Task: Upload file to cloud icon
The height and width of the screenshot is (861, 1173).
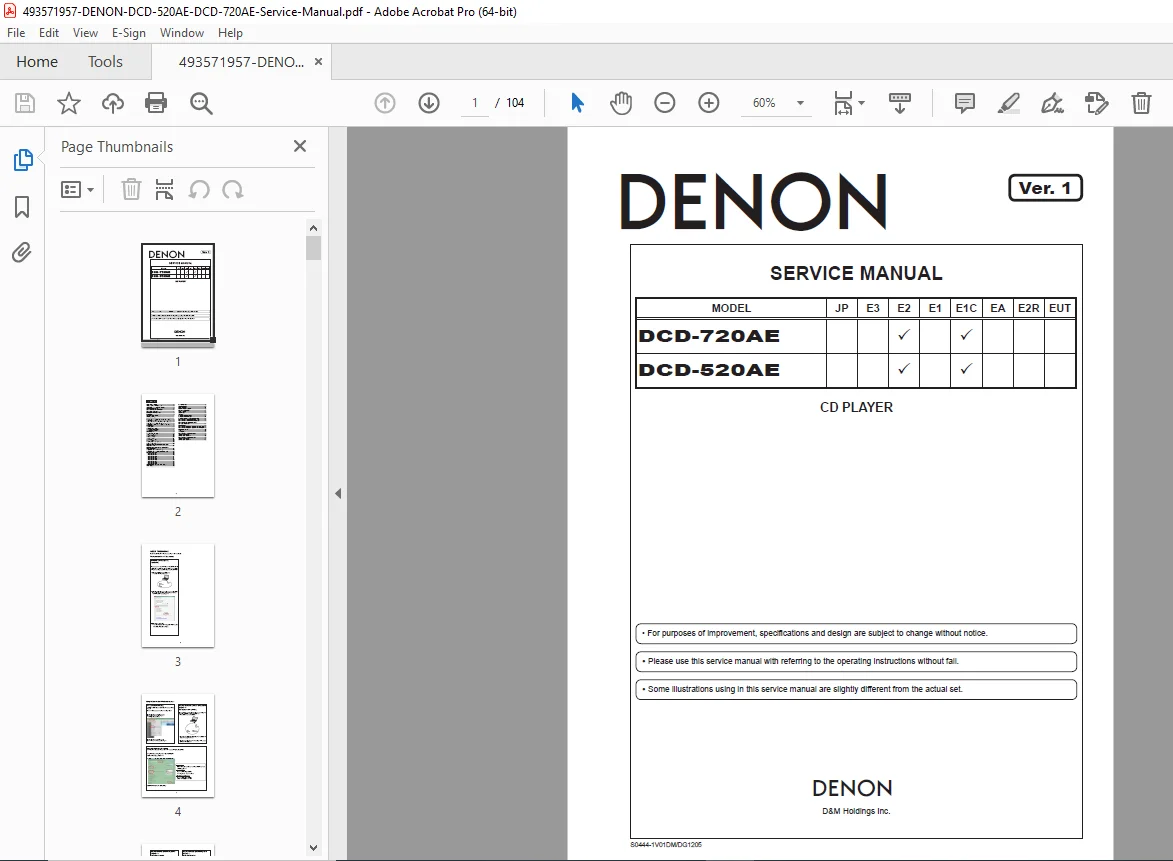Action: [x=113, y=103]
